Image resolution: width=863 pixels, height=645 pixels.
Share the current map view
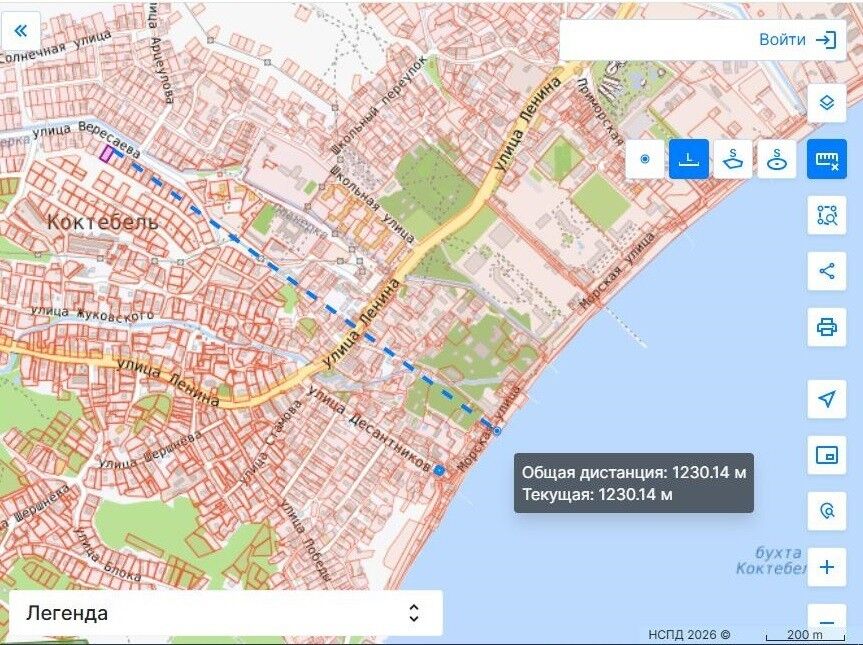coord(827,271)
